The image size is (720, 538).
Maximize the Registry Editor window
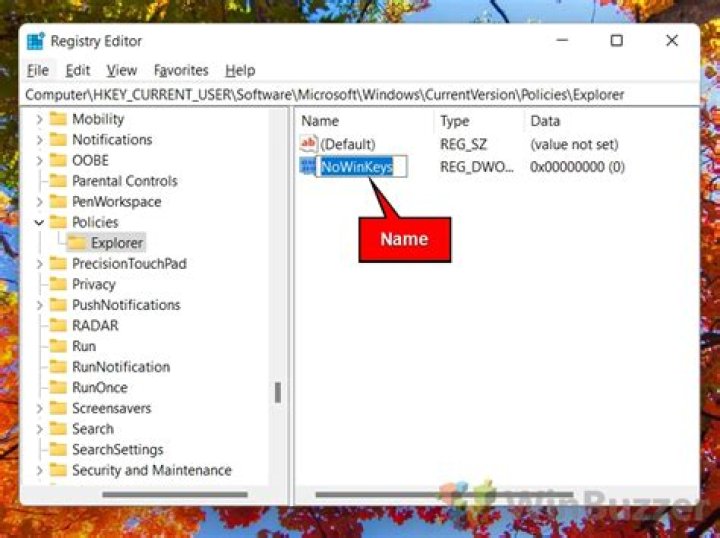pyautogui.click(x=616, y=40)
